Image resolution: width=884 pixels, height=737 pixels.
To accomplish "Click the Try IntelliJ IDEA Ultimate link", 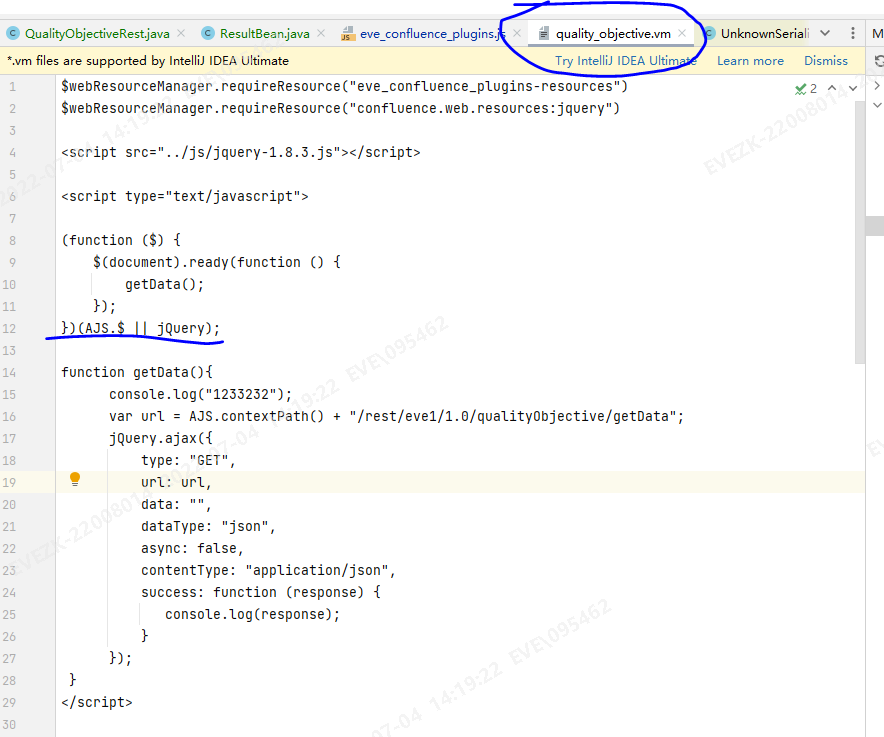I will (625, 61).
